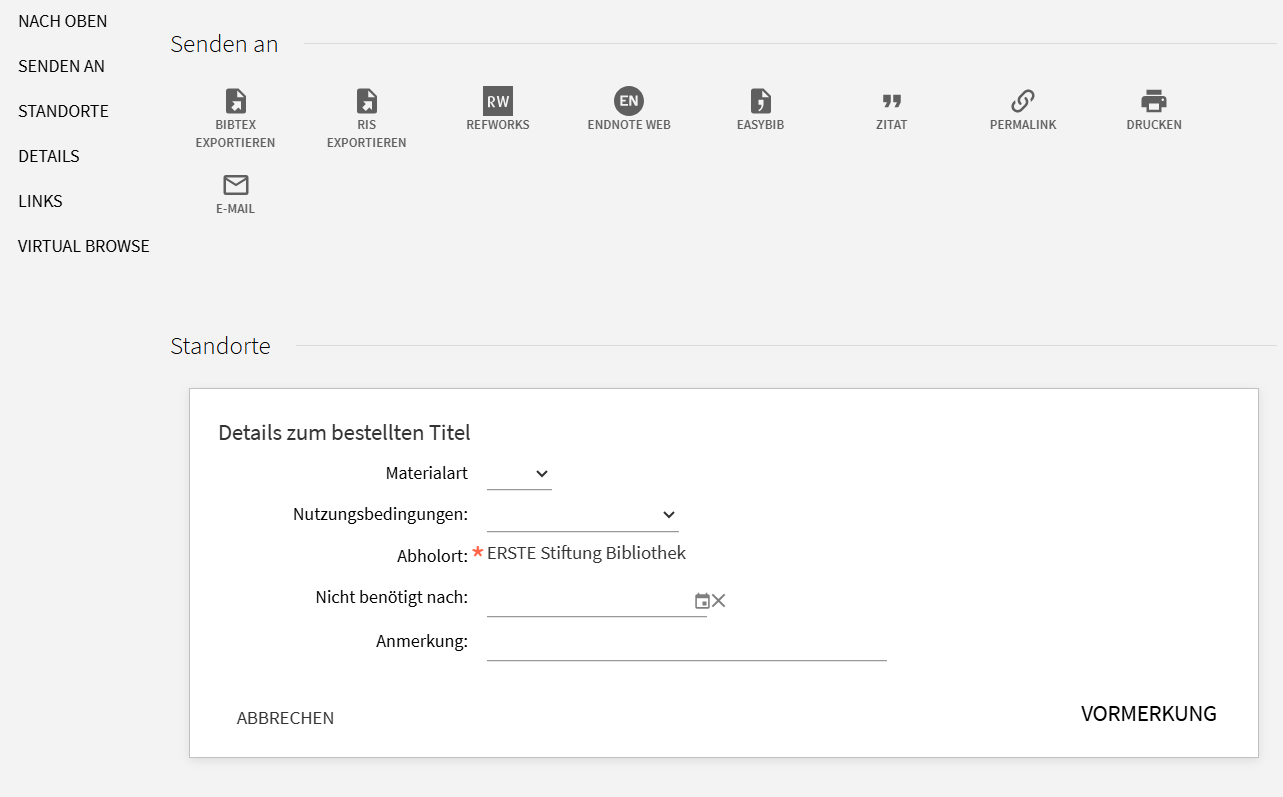
Task: Send record to RefWorks
Action: coord(498,101)
